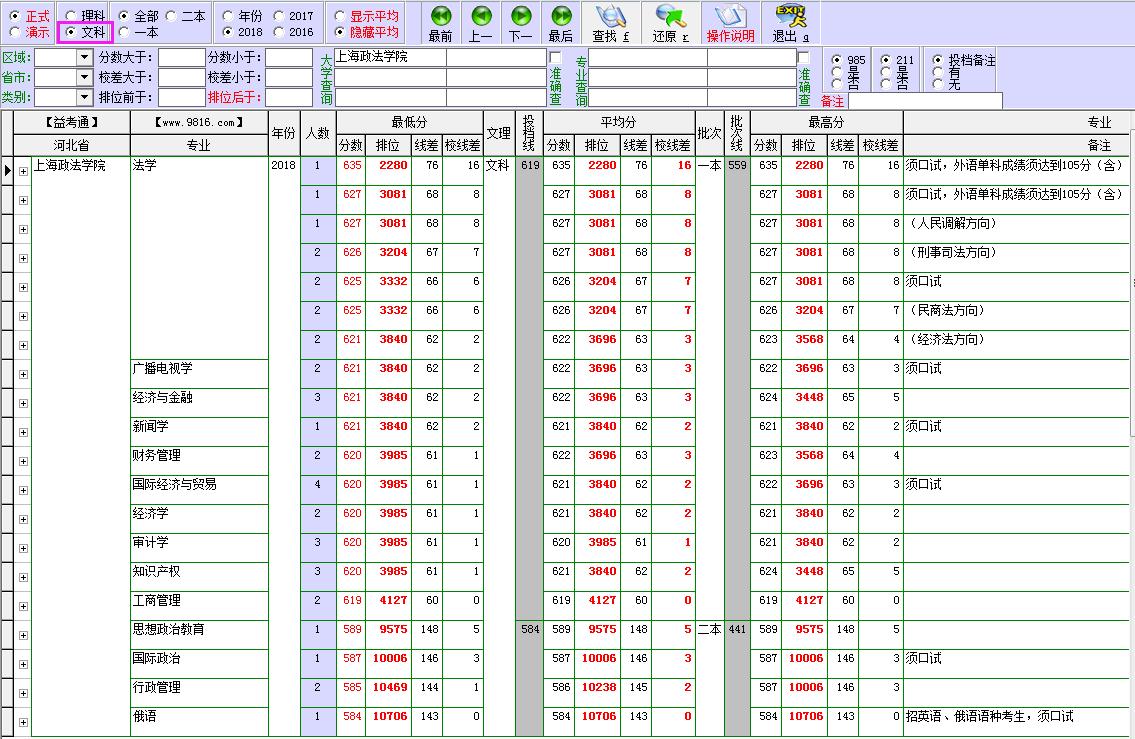Image resolution: width=1135 pixels, height=739 pixels.
Task: Select the 211 radio option
Action: pos(885,60)
